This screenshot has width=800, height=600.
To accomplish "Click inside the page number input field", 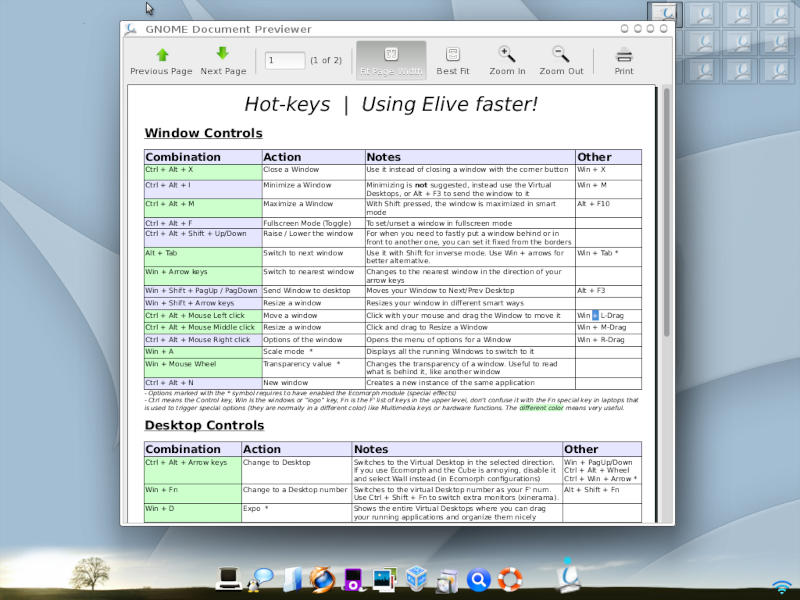I will pos(284,60).
